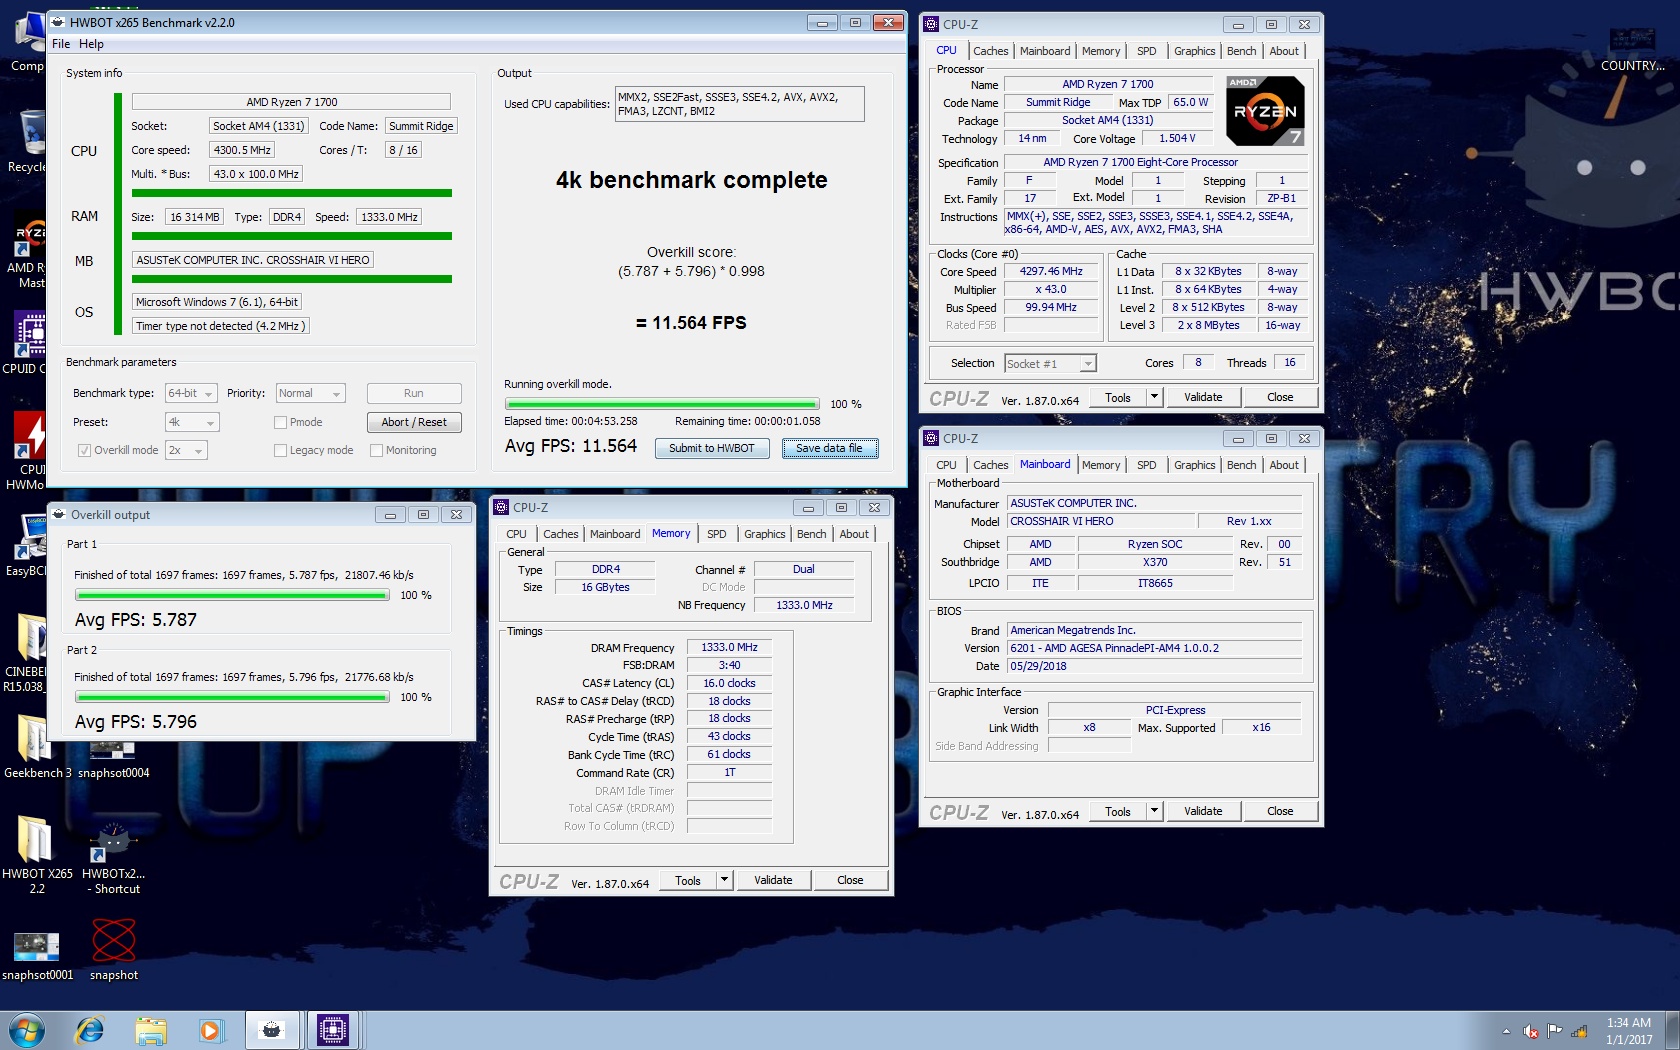
Task: Open CPUID HWMonitor desktop icon
Action: point(27,450)
